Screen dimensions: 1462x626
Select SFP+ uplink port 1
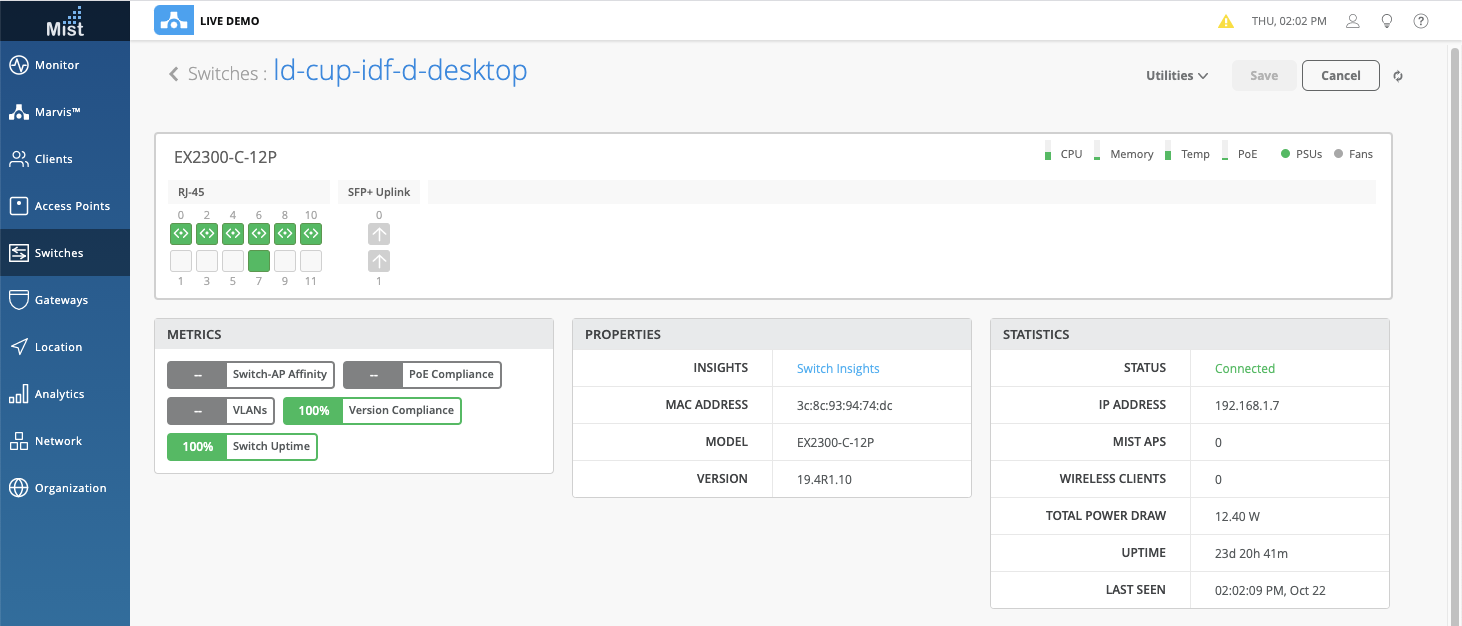coord(379,261)
